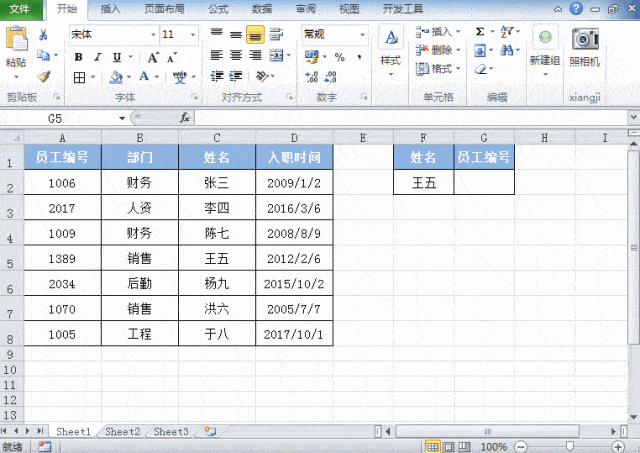Image resolution: width=640 pixels, height=453 pixels.
Task: Expand the 格式 cells dropdown
Action: pos(458,69)
